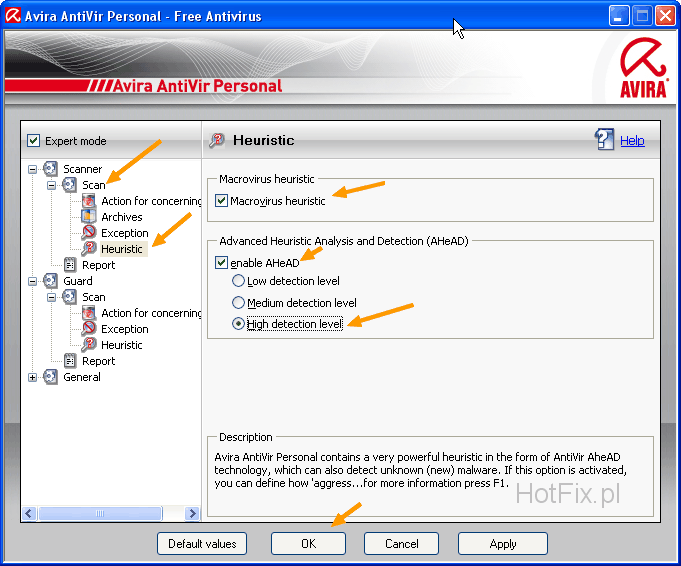Expand the General tree node
681x566 pixels.
33,377
